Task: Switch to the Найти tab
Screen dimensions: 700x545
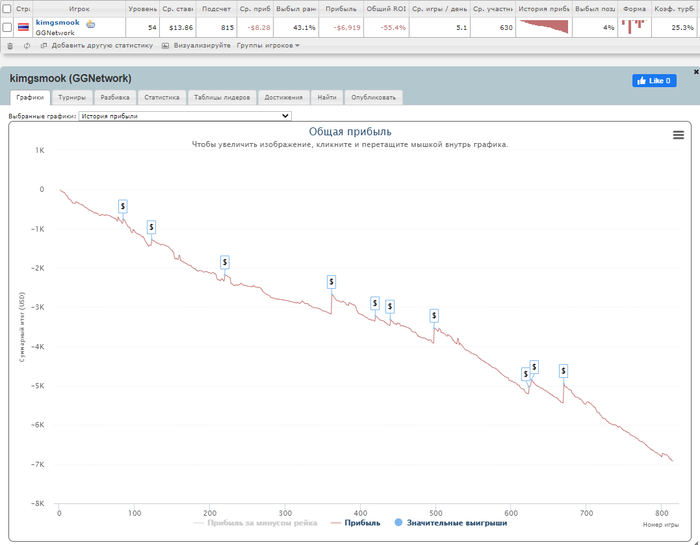Action: point(327,97)
